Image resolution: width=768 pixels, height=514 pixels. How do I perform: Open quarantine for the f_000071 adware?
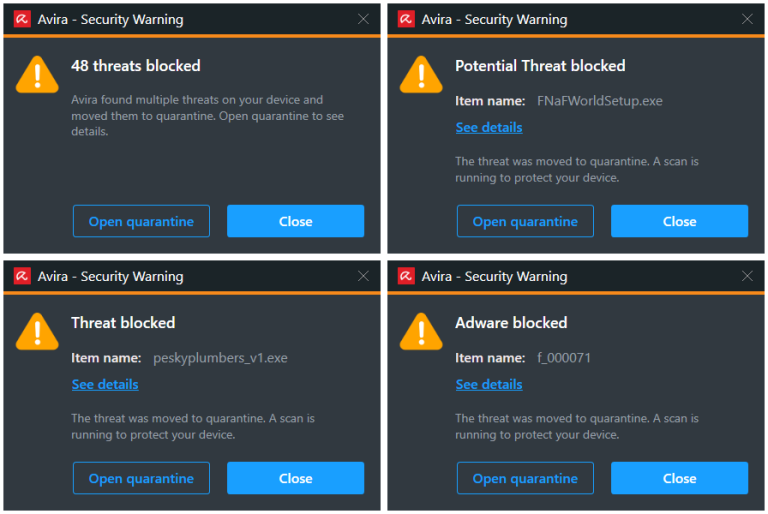point(526,478)
